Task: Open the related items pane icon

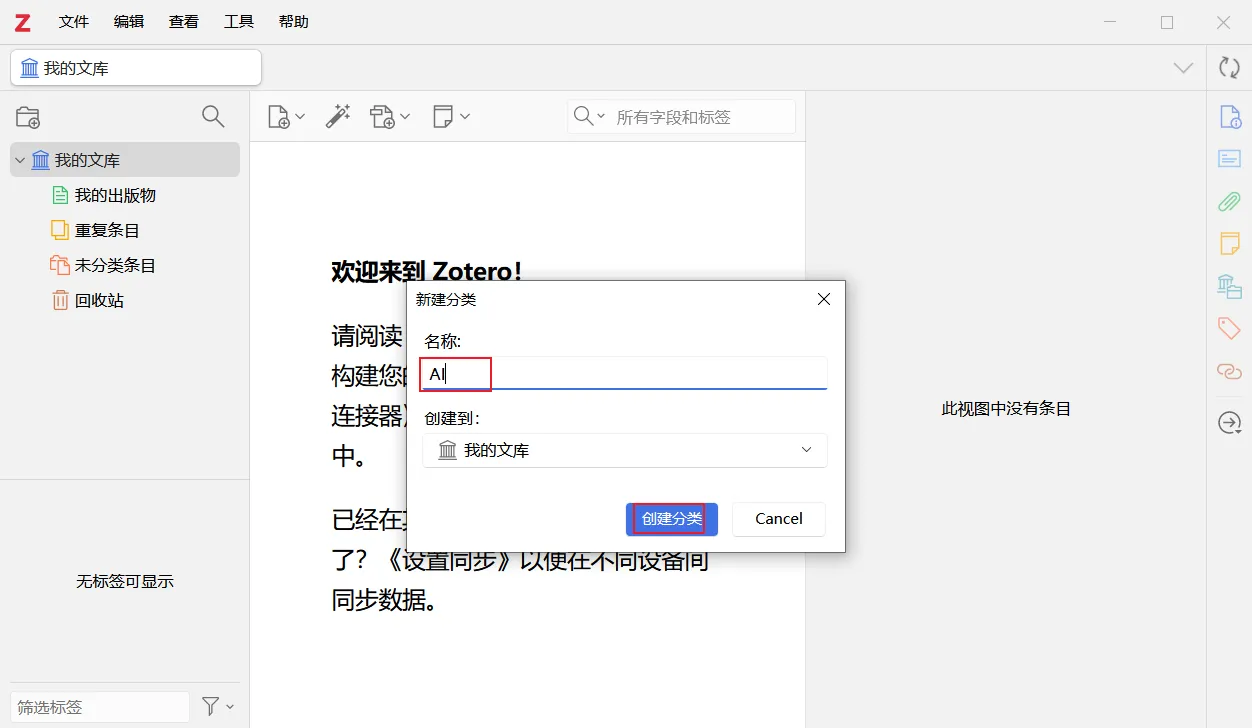Action: [1229, 371]
